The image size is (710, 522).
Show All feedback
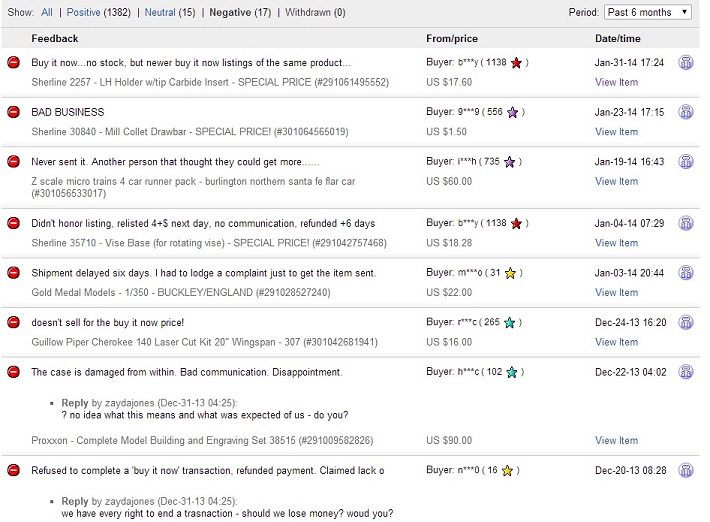point(47,12)
